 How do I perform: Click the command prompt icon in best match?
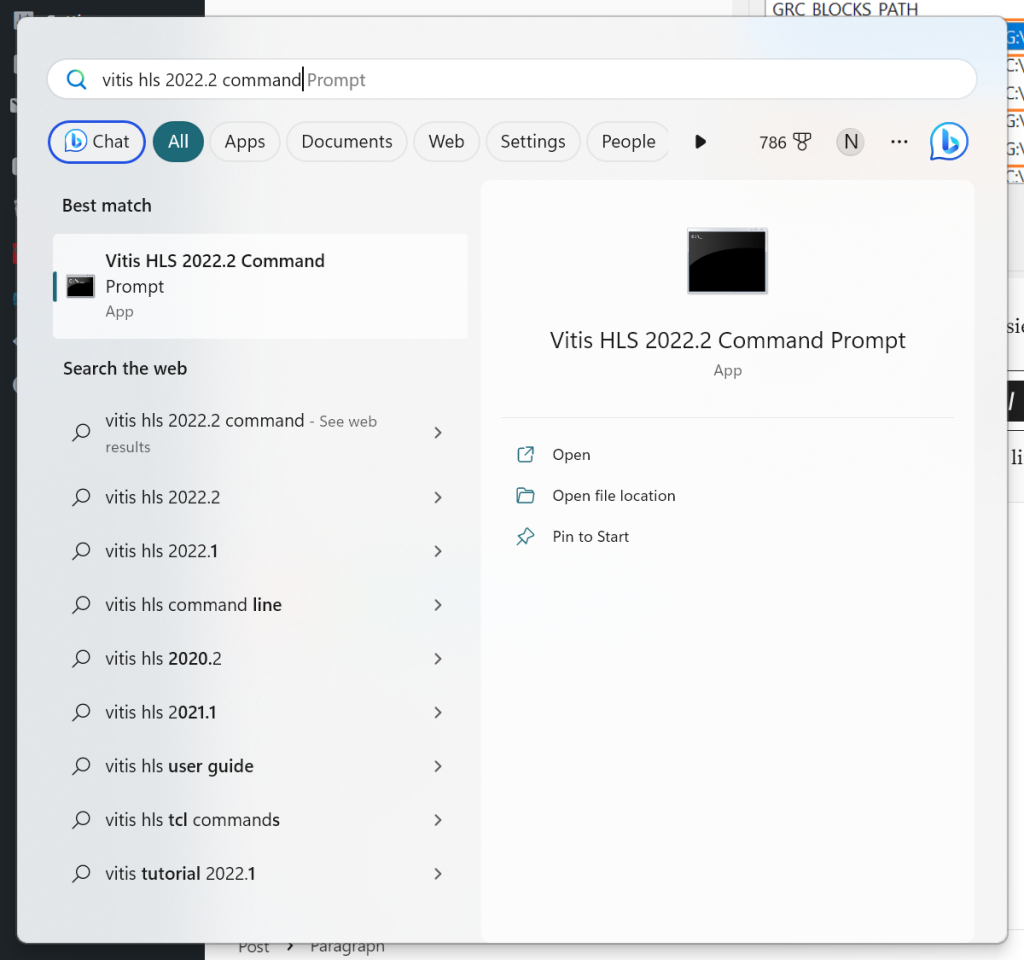tap(80, 286)
